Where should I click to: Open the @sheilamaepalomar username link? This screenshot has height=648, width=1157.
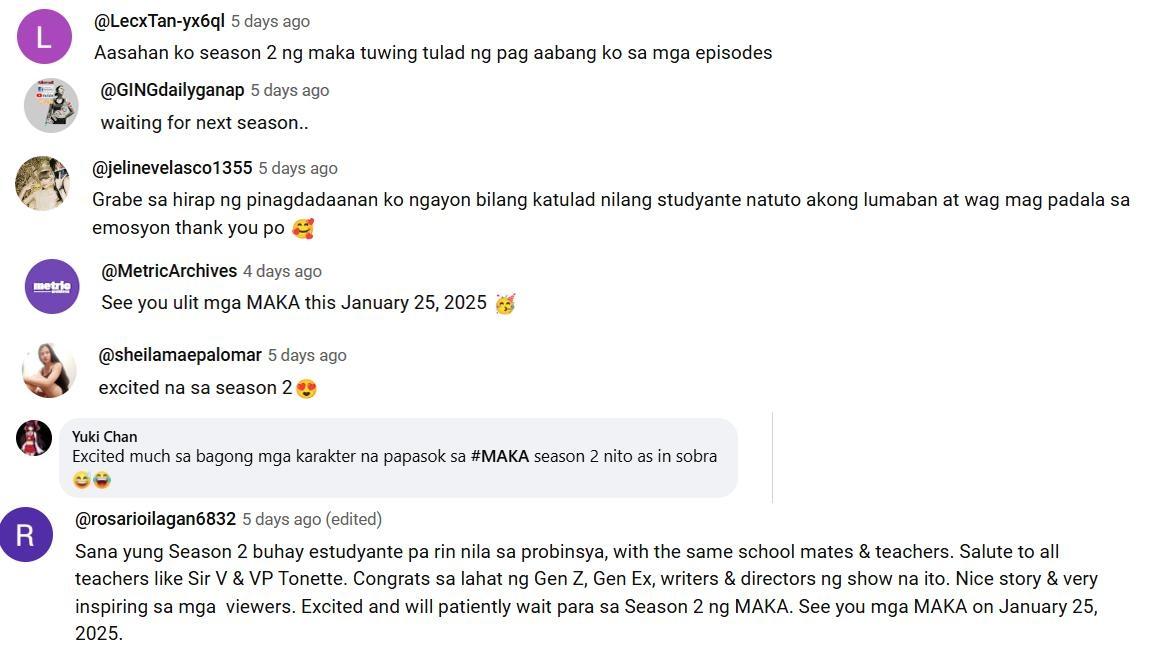pos(180,355)
